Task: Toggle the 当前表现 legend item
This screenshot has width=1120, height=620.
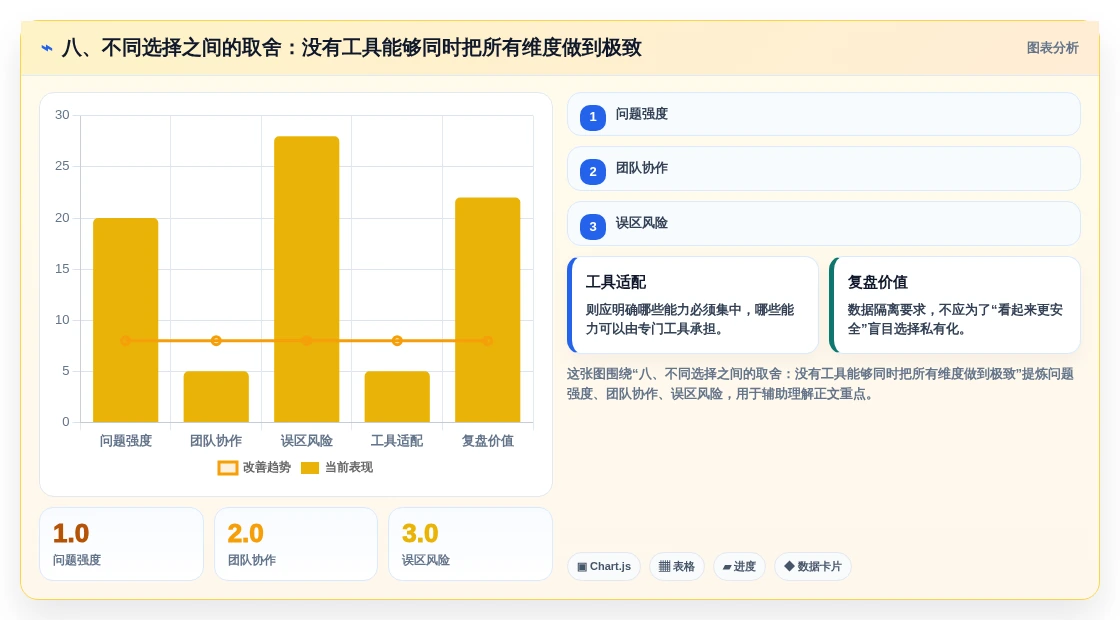Action: pos(337,468)
